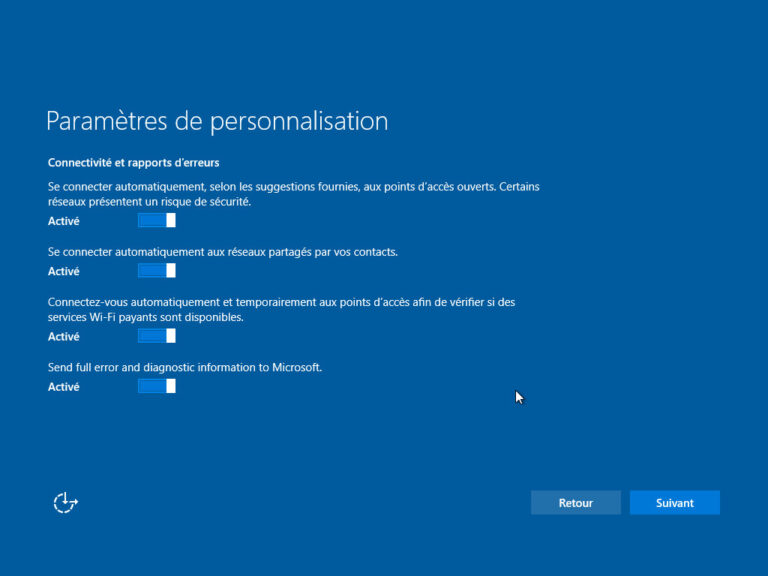Click the Activé label under diagnostic information setting

(64, 387)
